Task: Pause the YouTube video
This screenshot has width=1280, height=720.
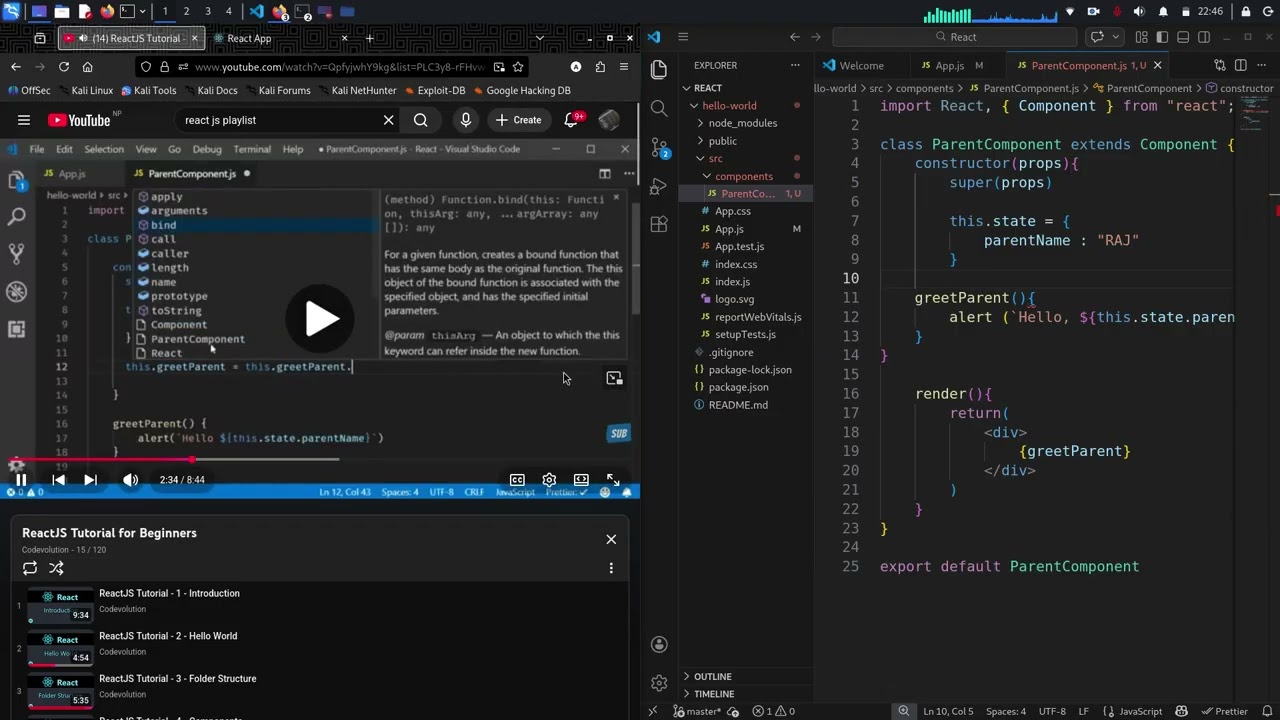Action: (20, 480)
